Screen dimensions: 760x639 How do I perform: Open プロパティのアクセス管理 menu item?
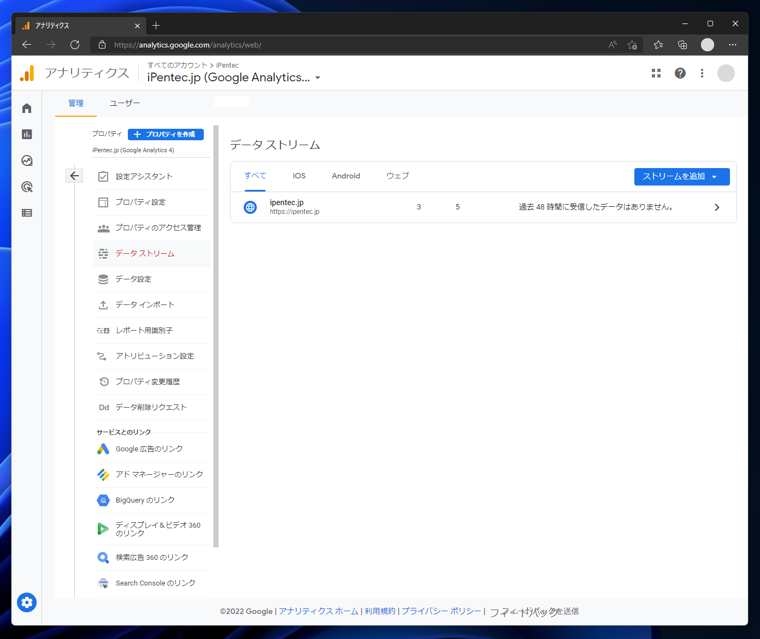(x=152, y=228)
